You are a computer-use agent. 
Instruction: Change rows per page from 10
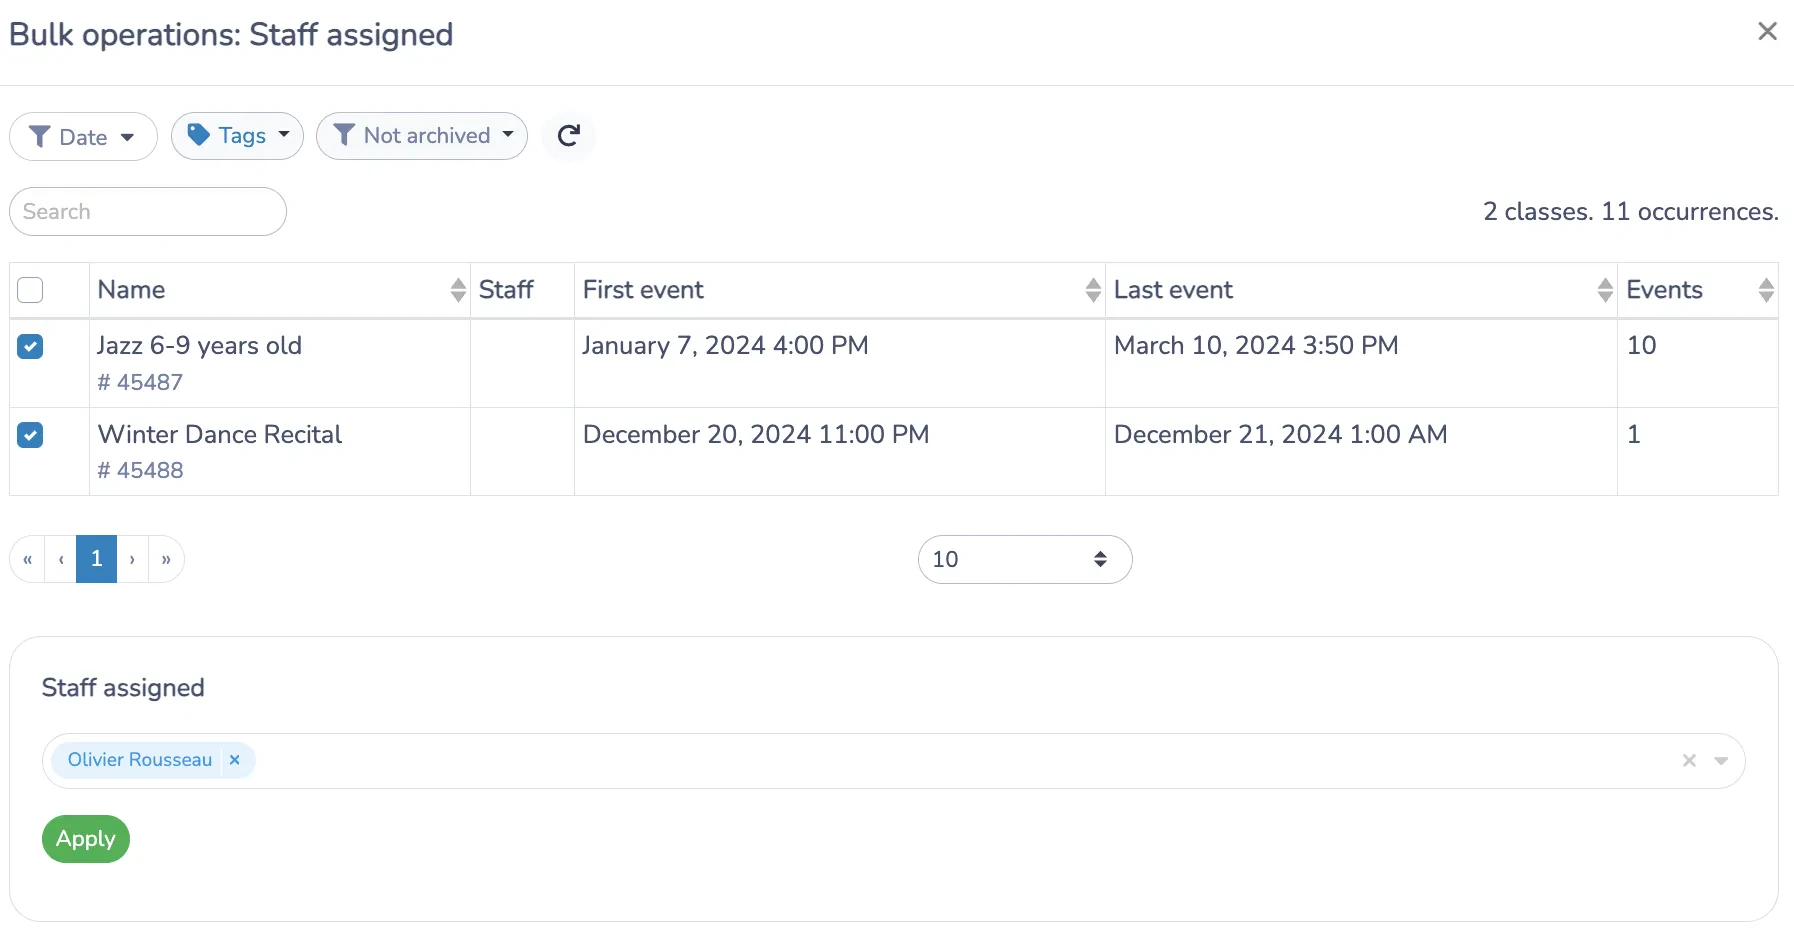pos(1024,559)
